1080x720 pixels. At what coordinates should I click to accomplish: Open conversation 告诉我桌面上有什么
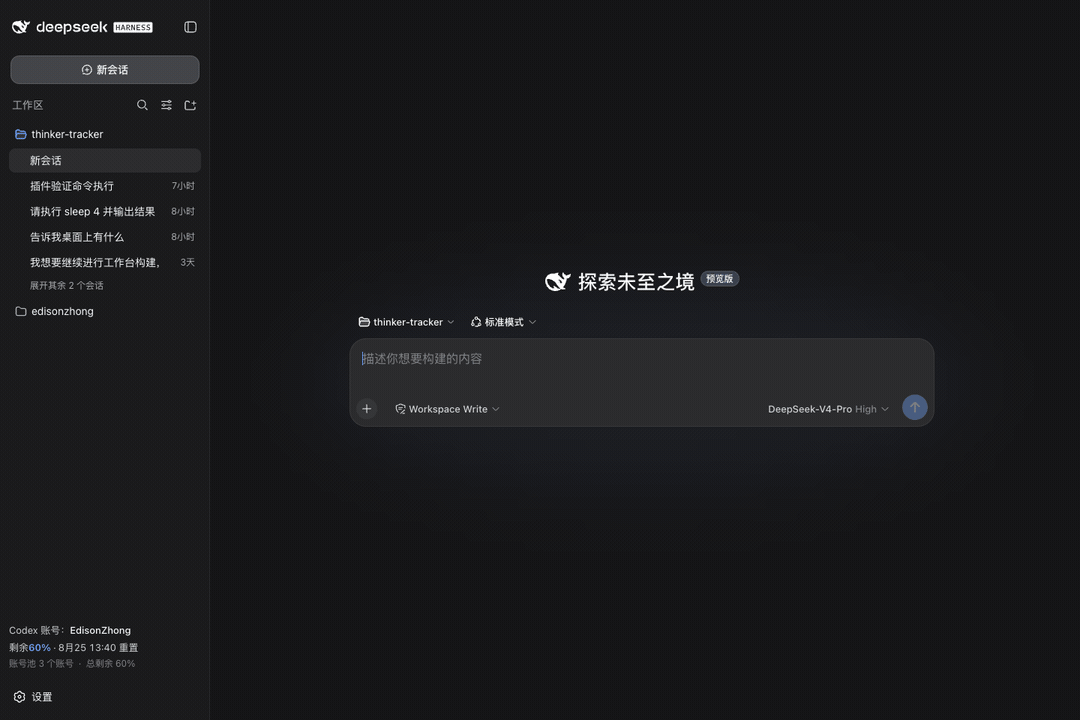click(105, 237)
